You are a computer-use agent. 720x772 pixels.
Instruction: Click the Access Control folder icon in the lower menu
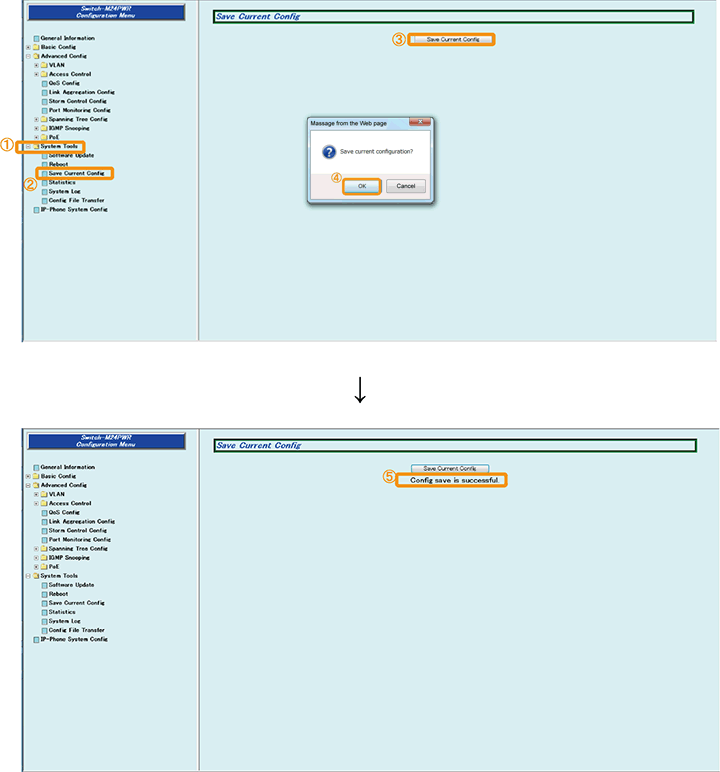44,503
